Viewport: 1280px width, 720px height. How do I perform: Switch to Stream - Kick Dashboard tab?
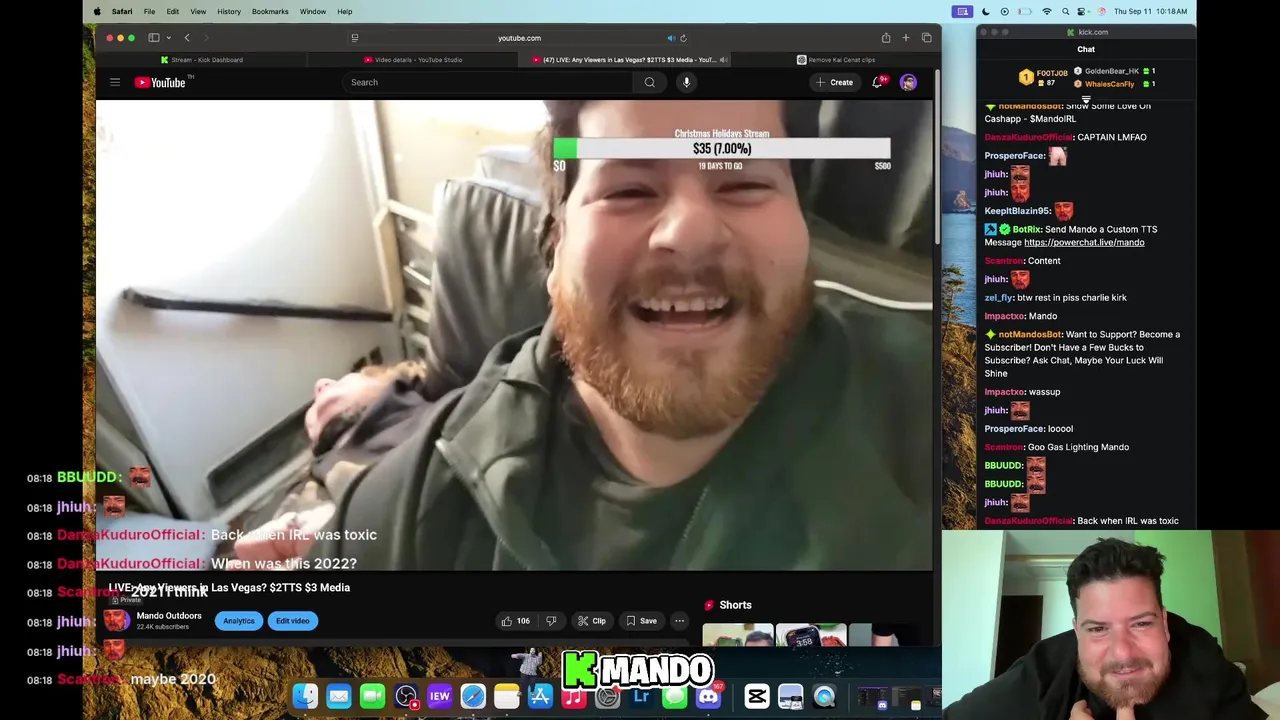201,60
